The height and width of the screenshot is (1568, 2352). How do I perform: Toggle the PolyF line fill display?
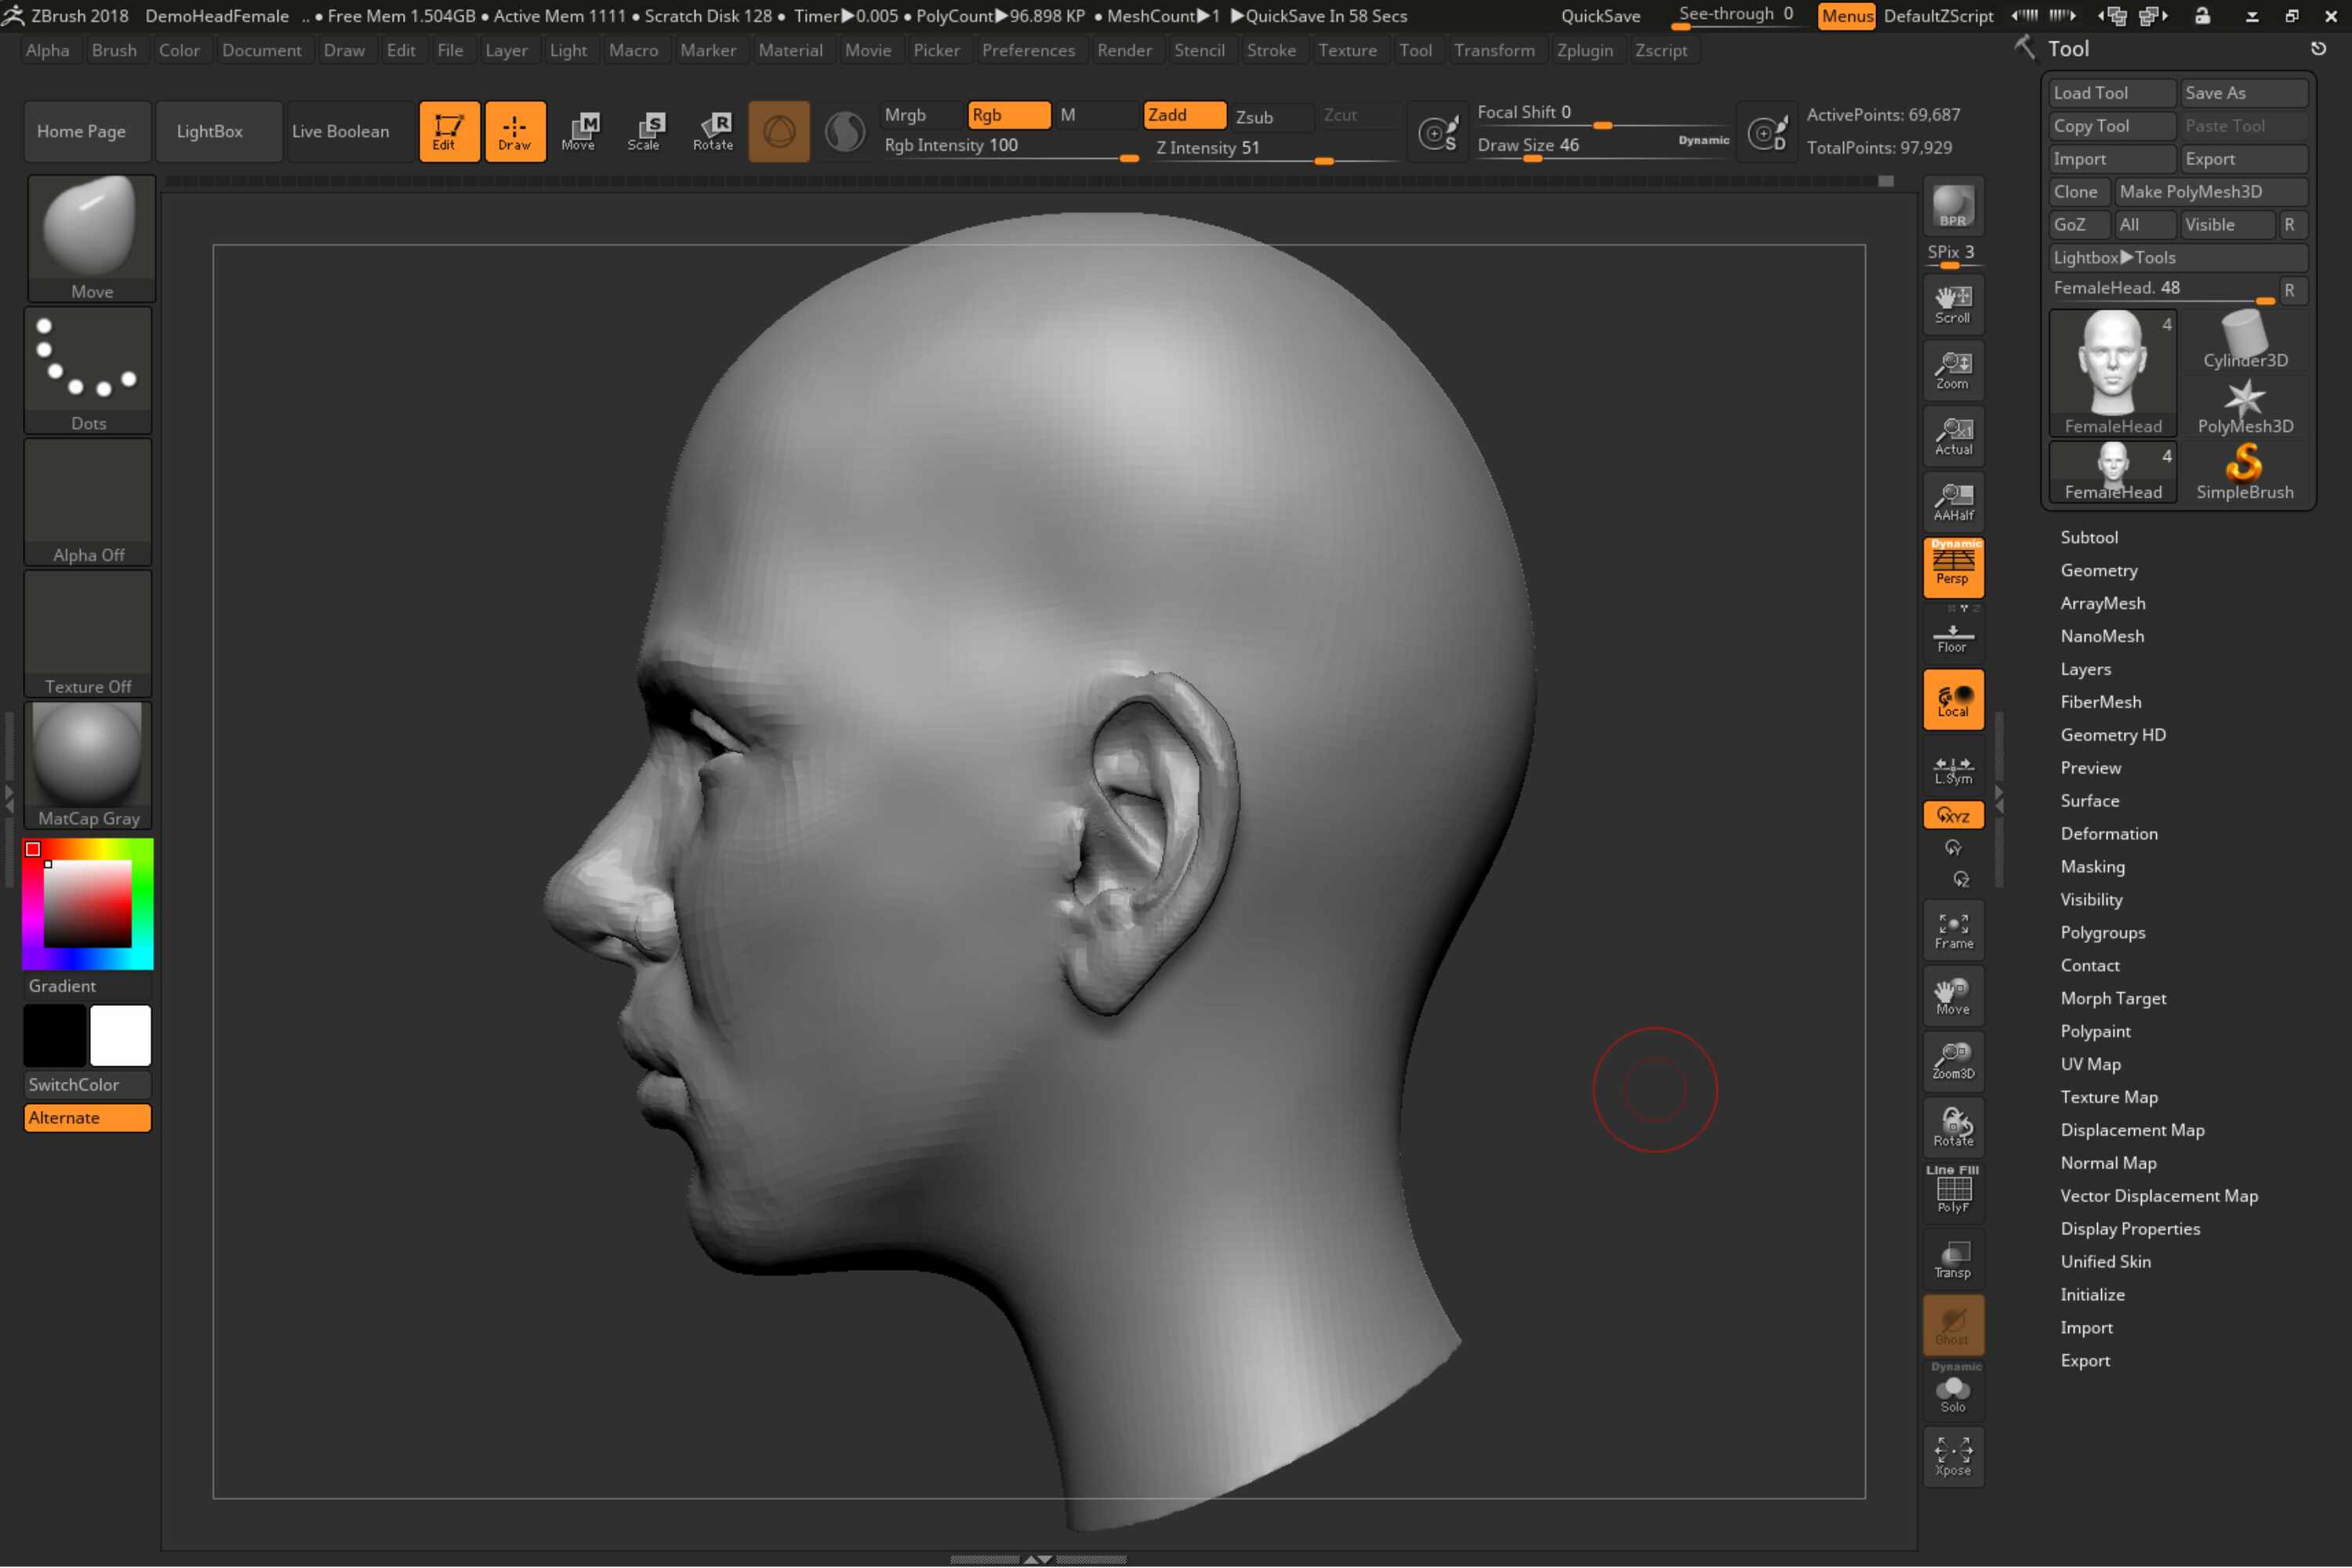point(1953,1191)
